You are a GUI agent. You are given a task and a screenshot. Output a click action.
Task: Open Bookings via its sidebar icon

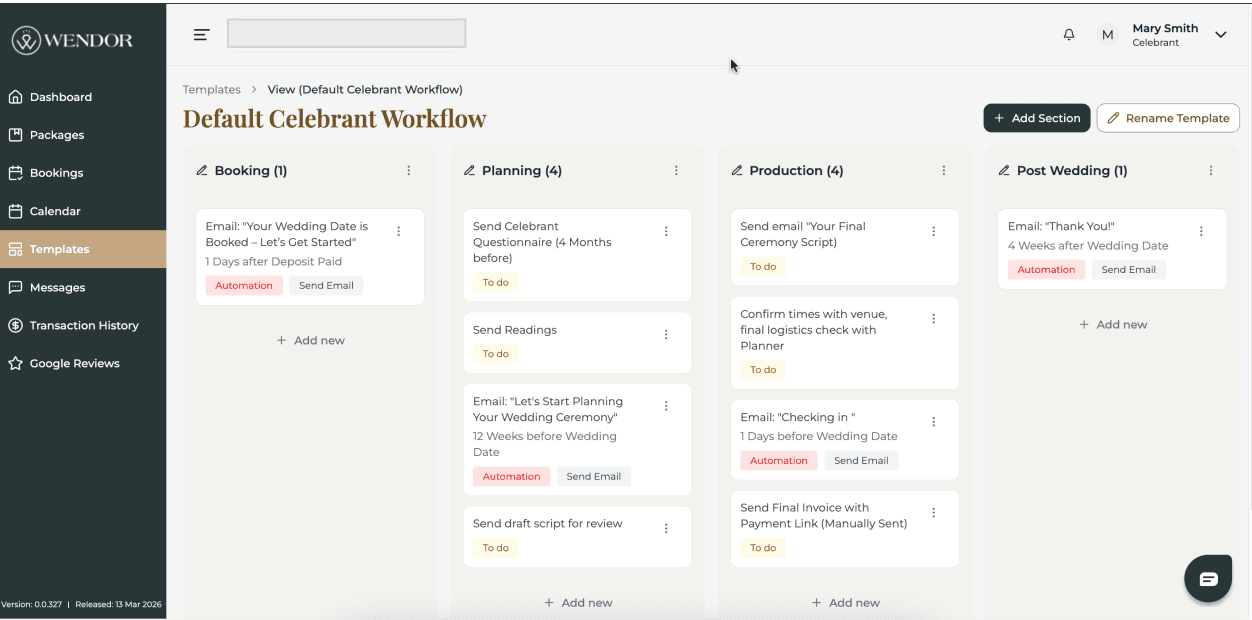pyautogui.click(x=14, y=172)
